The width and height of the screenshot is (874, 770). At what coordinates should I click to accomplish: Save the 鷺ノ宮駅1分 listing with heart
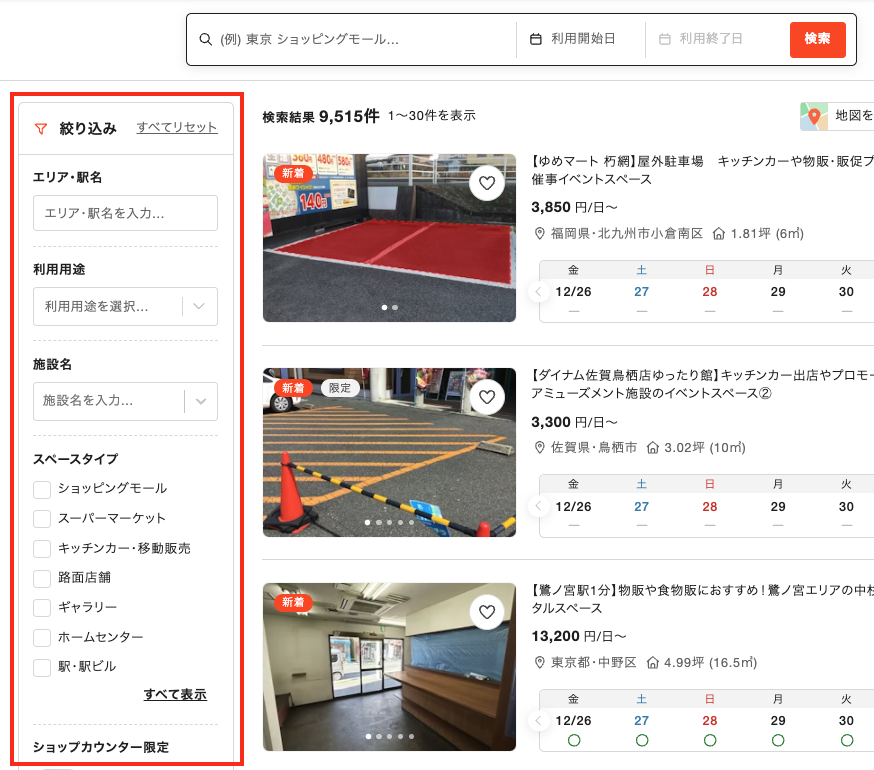pyautogui.click(x=487, y=612)
